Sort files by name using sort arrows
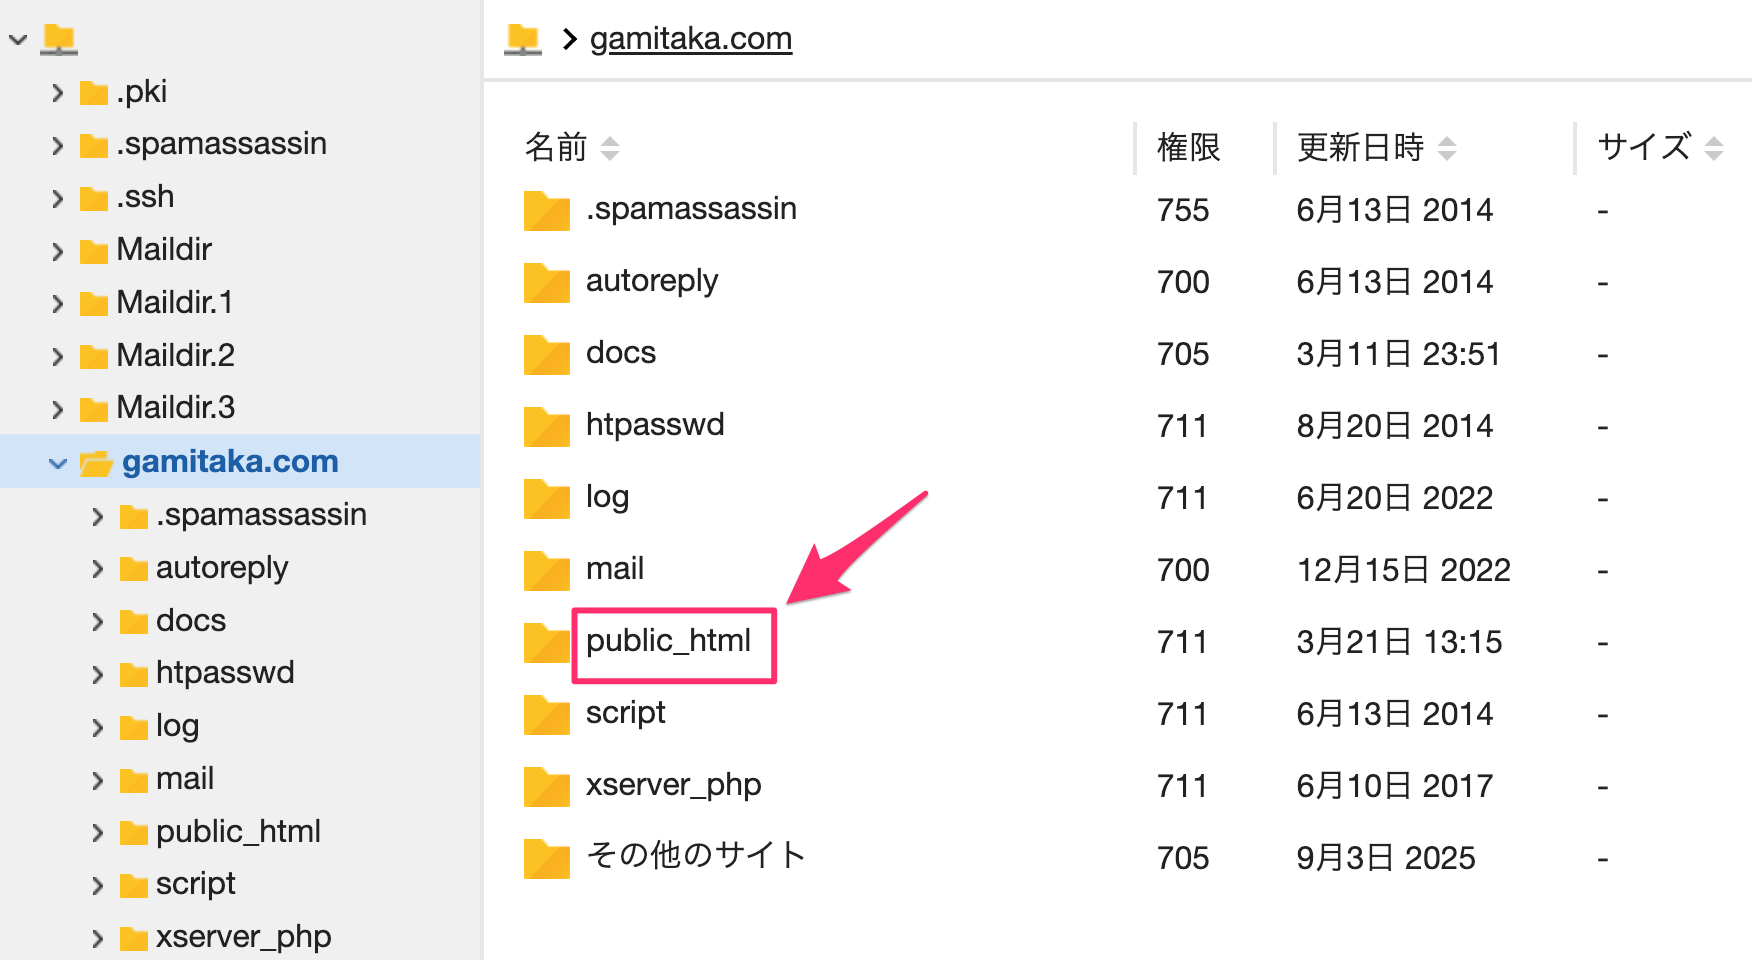The height and width of the screenshot is (960, 1752). [x=610, y=148]
